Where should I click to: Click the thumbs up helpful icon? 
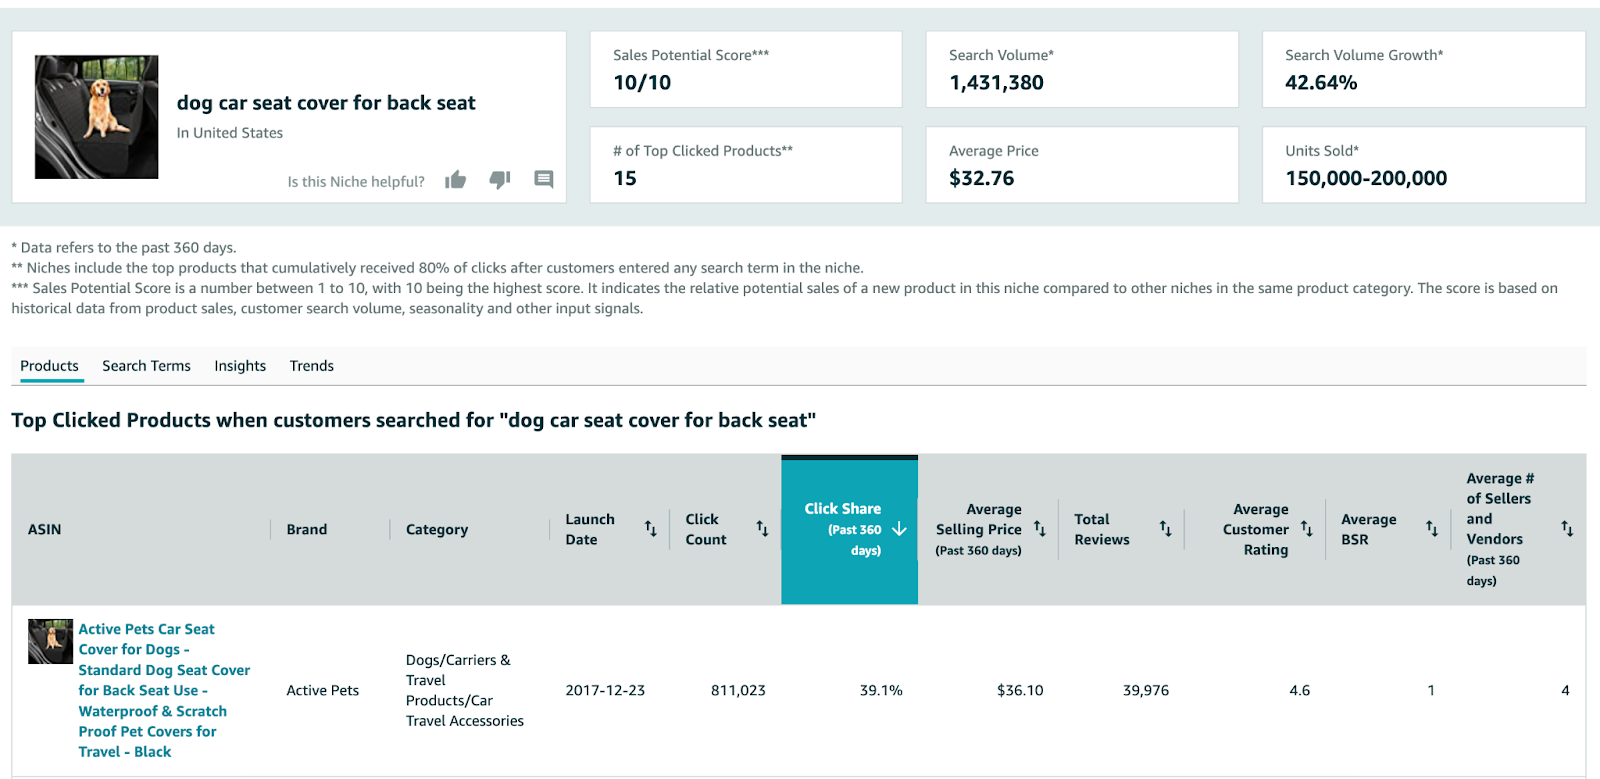click(456, 180)
